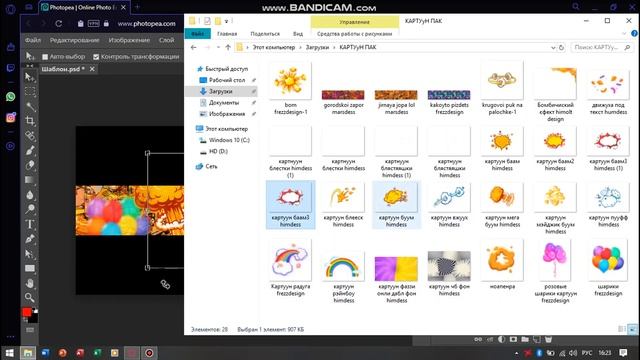Select the Move tool in Photopea toolbar
Image resolution: width=640 pixels, height=360 pixels.
click(x=29, y=77)
